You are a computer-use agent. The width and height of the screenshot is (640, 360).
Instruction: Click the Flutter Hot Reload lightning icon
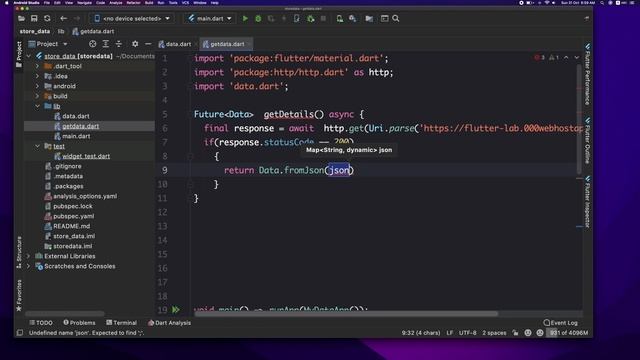coord(284,18)
